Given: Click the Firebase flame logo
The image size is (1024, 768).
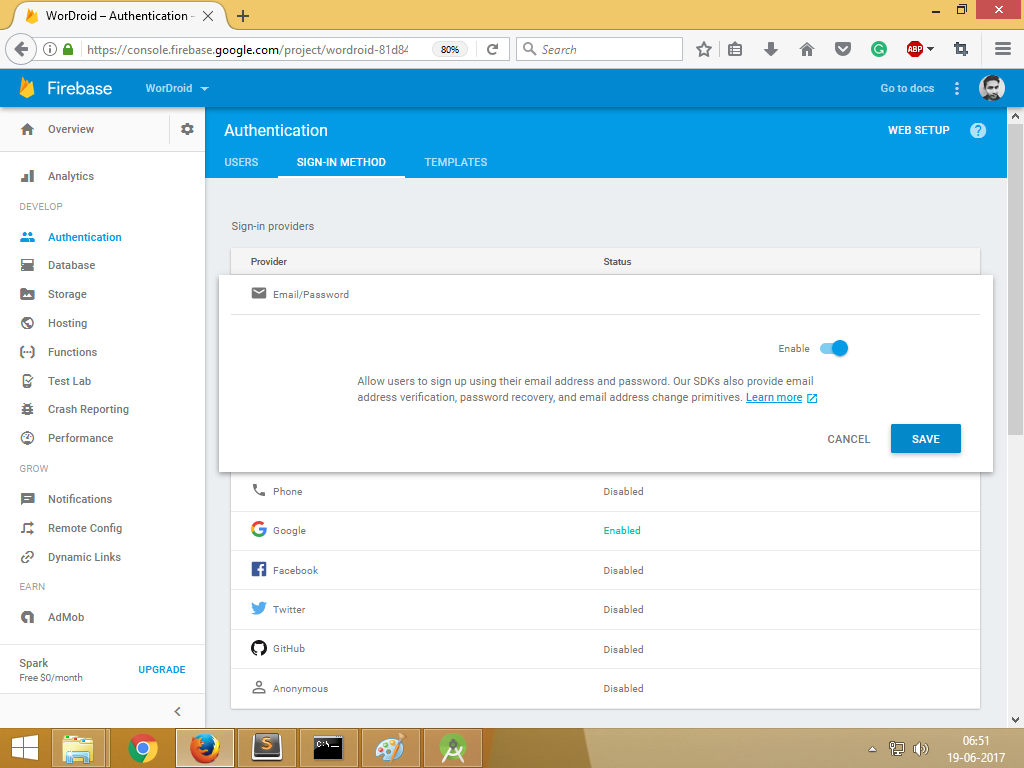Looking at the screenshot, I should coord(27,88).
